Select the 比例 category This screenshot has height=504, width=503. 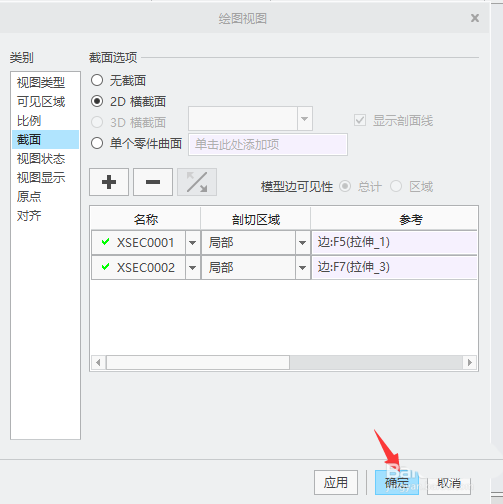(45, 120)
